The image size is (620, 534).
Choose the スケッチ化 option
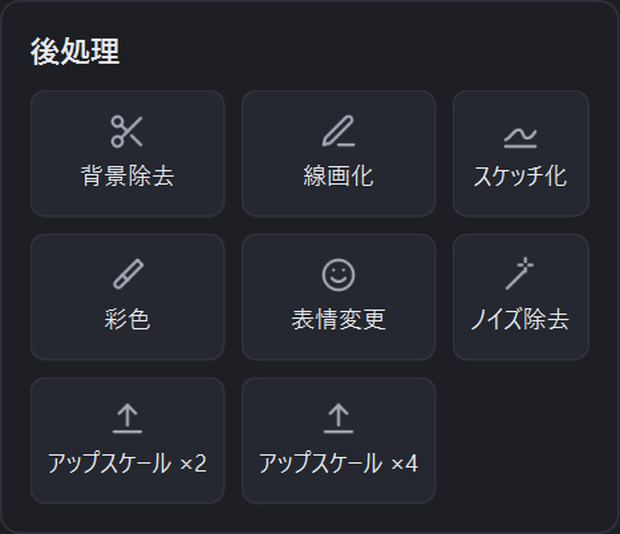521,154
